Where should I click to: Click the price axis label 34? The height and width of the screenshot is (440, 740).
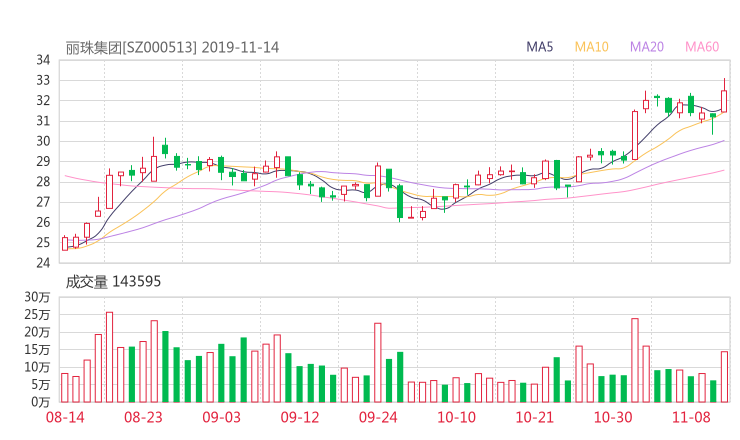[43, 60]
